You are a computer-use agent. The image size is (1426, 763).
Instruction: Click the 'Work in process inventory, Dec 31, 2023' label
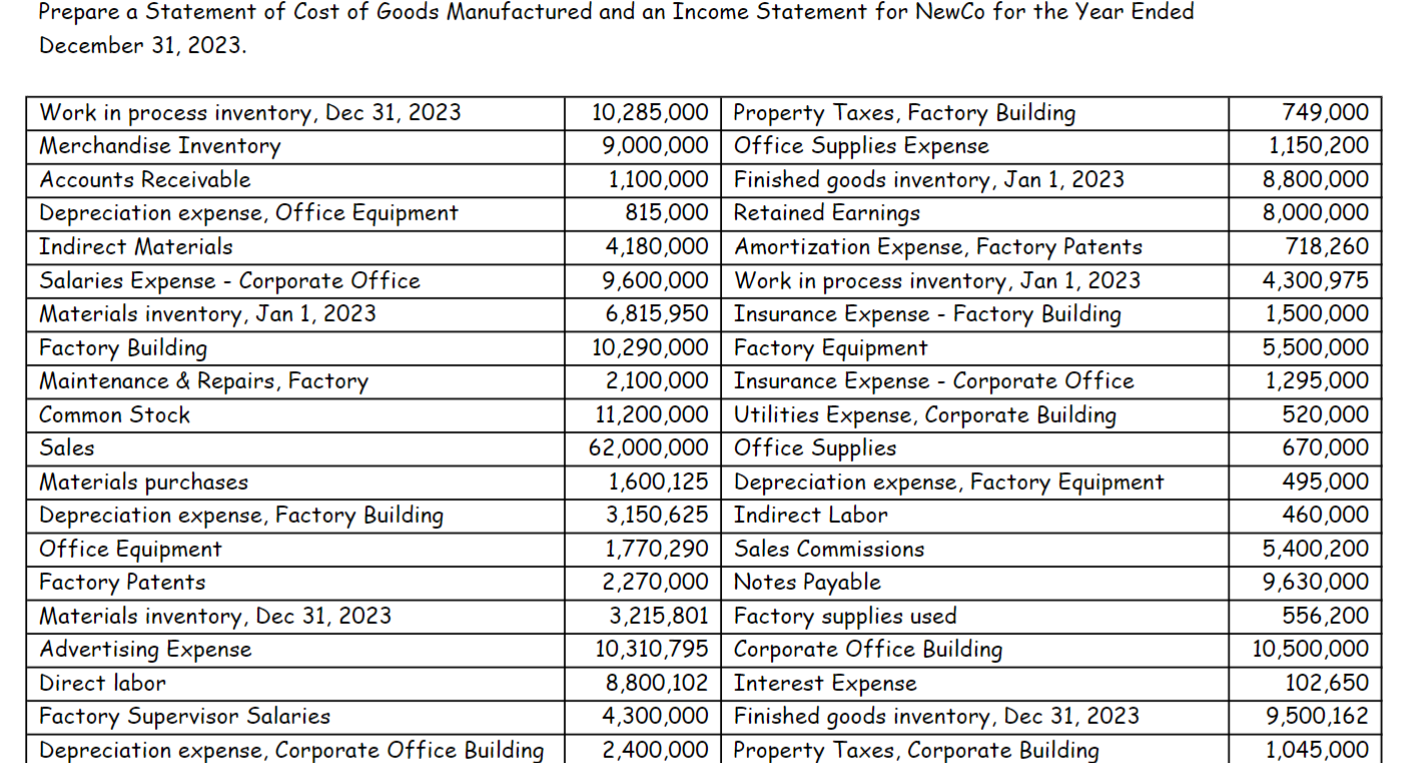coord(250,112)
